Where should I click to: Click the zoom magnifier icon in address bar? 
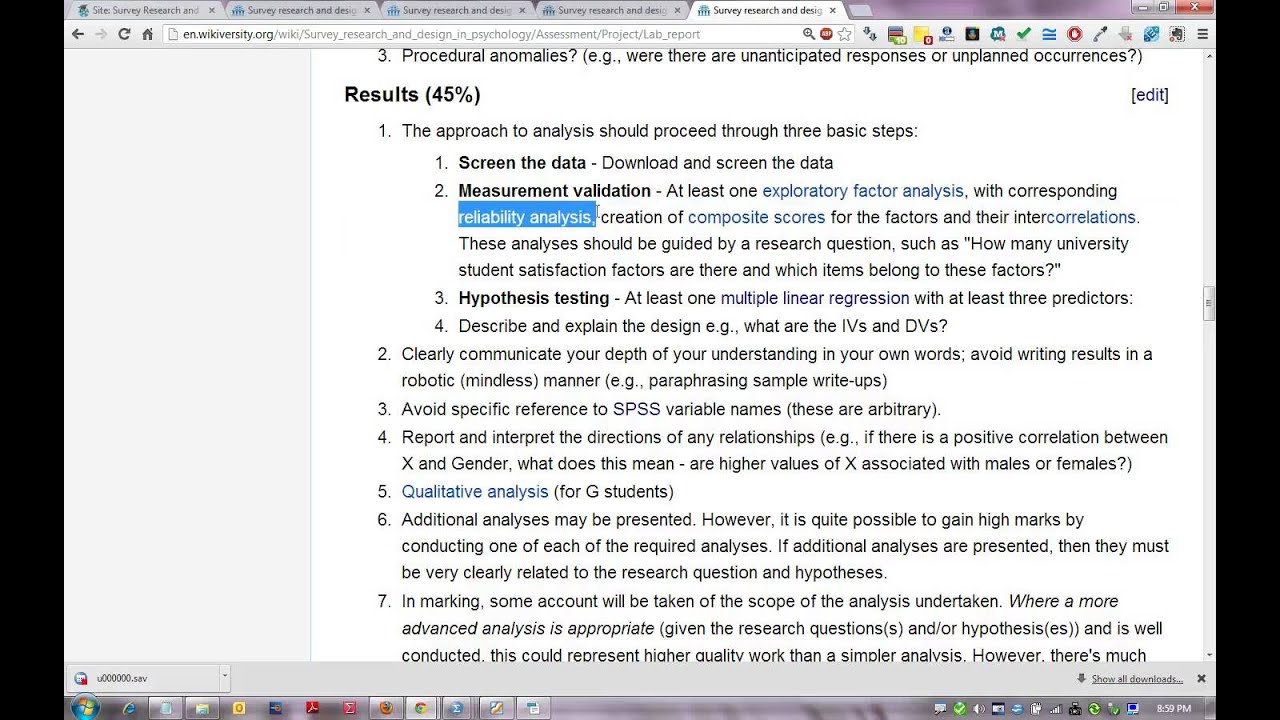(809, 34)
